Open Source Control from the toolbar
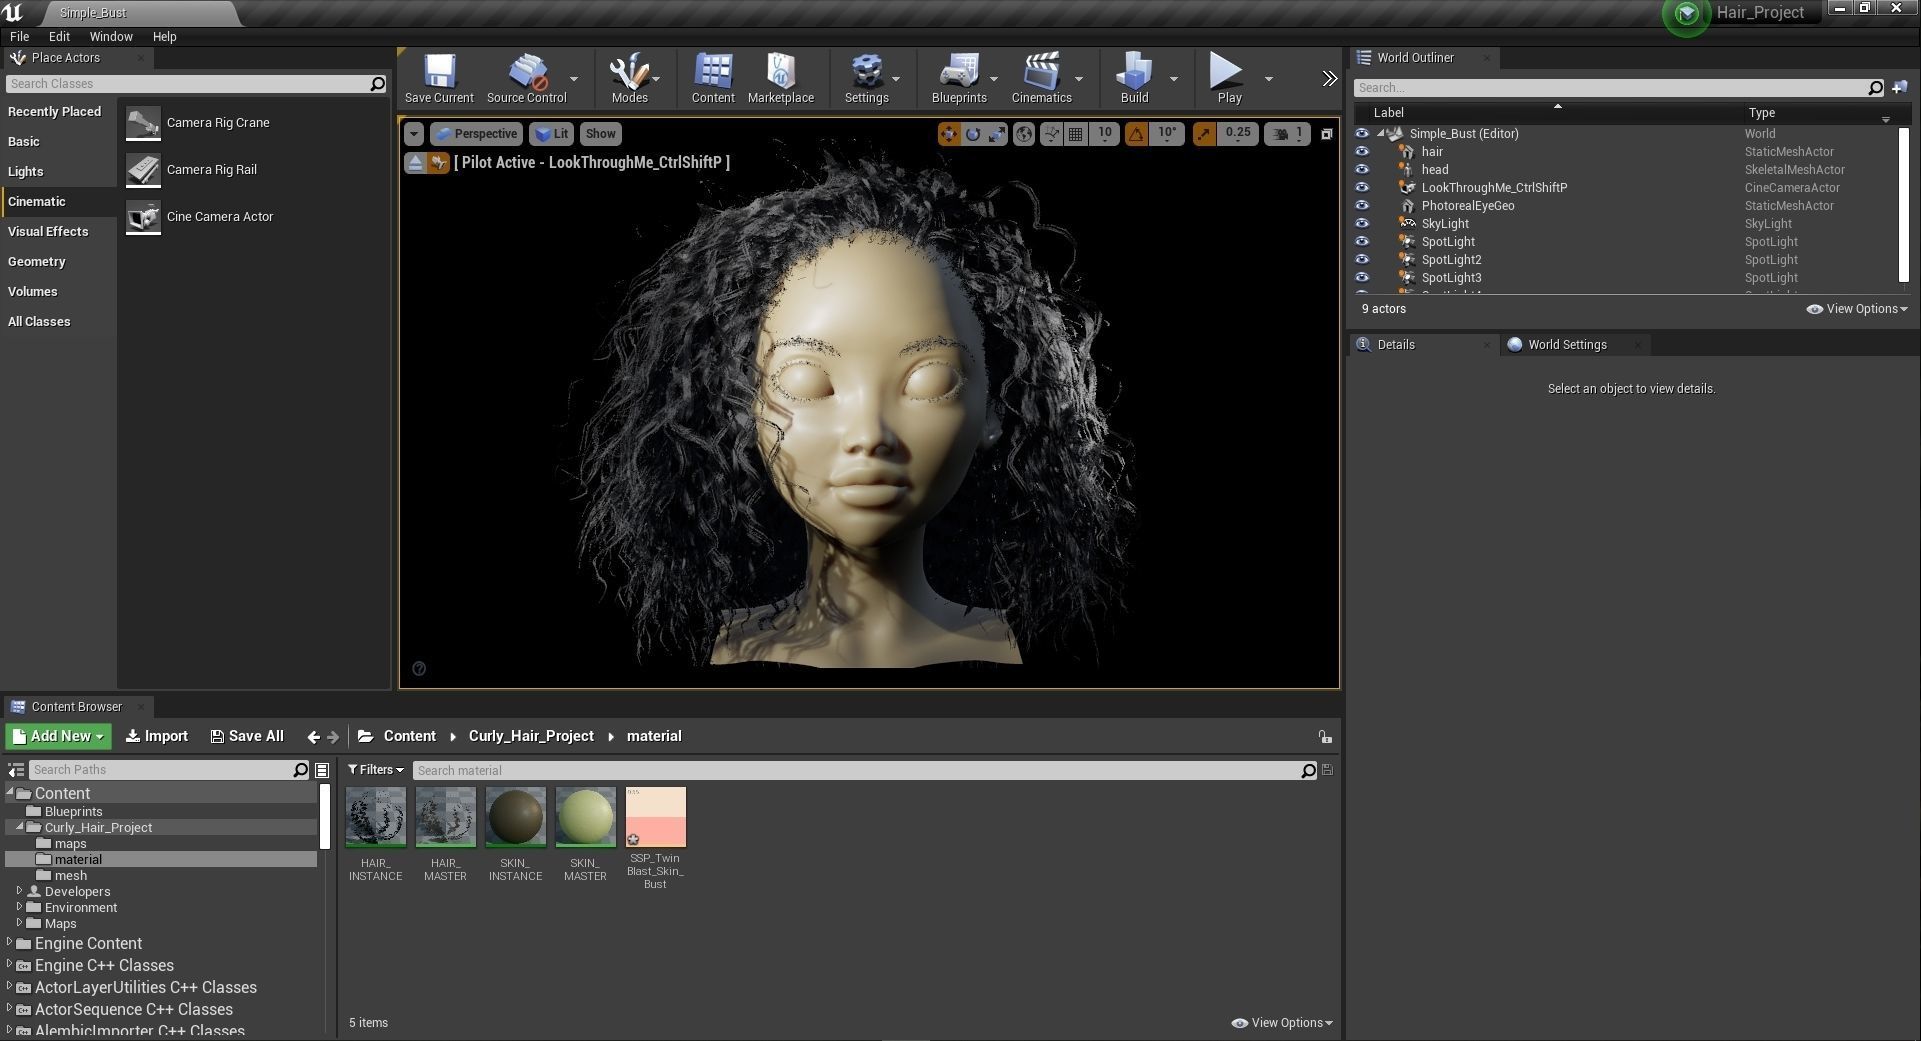This screenshot has width=1921, height=1041. pyautogui.click(x=526, y=78)
